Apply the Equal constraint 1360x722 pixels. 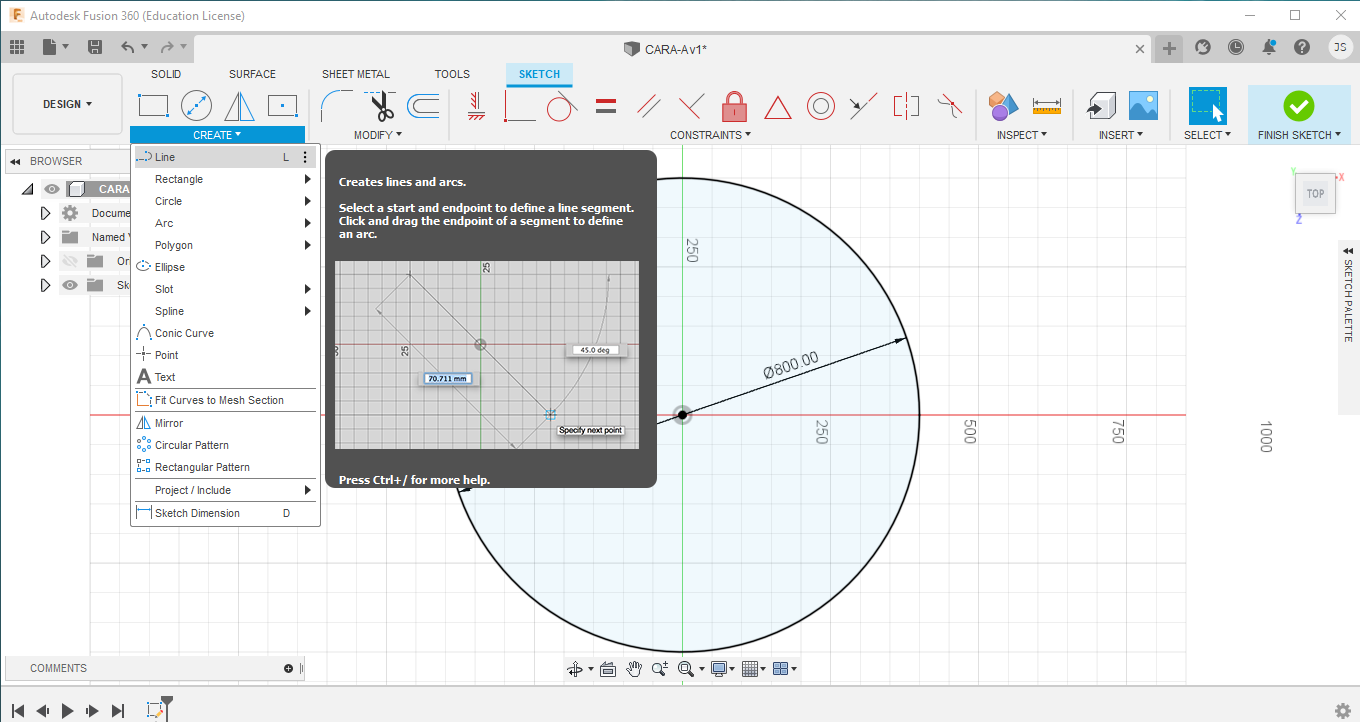[606, 105]
